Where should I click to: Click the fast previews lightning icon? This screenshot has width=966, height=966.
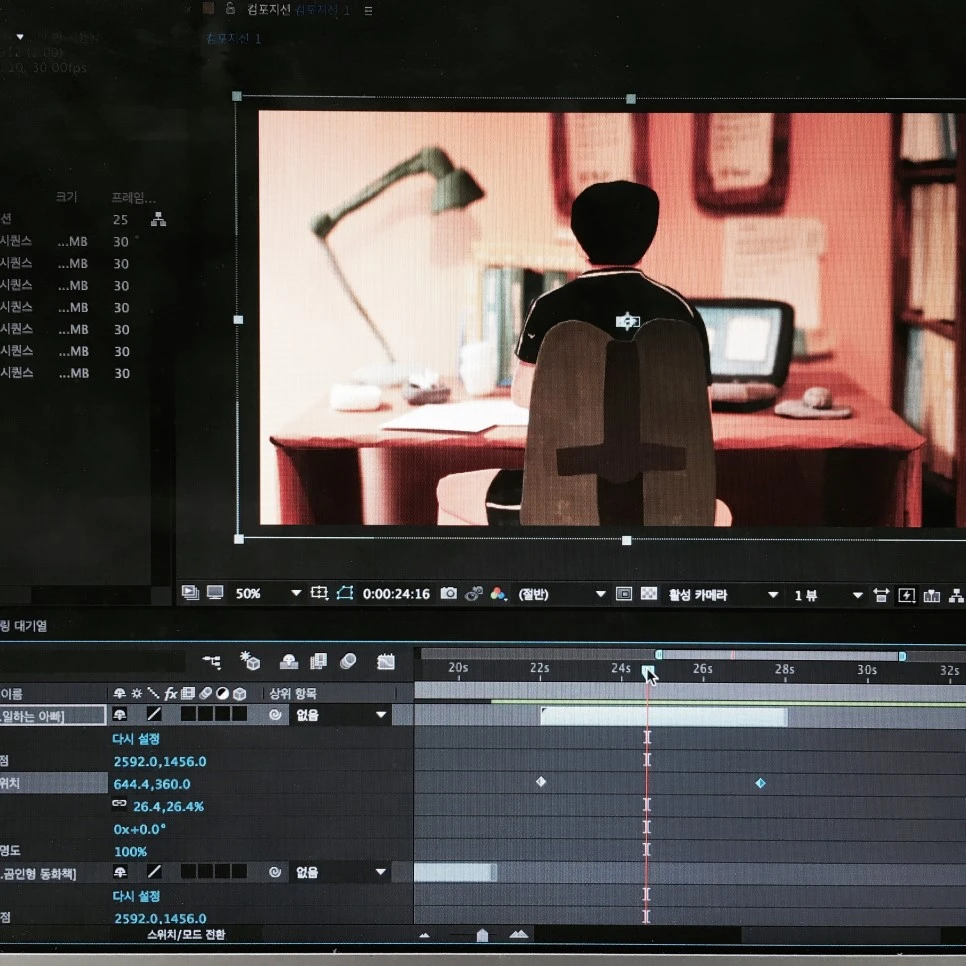pos(907,595)
